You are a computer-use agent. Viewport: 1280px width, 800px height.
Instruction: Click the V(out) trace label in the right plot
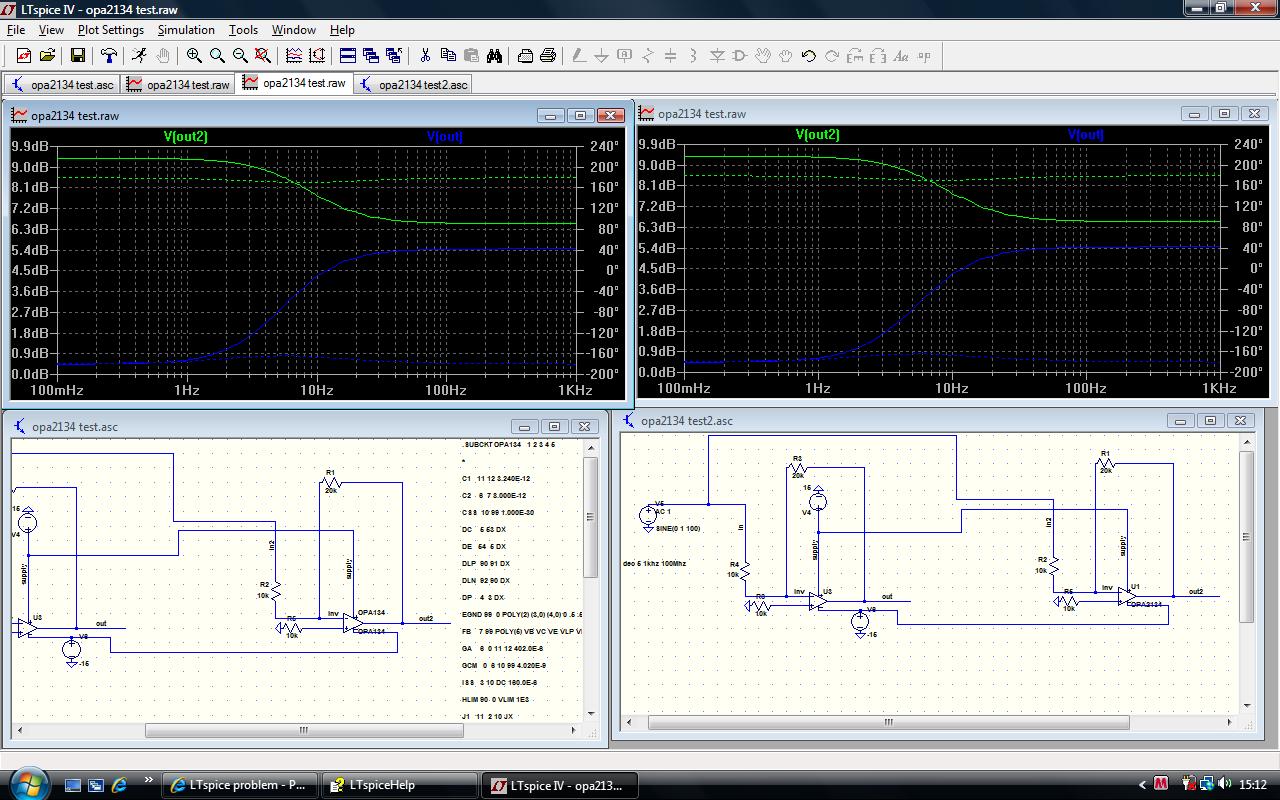click(x=1085, y=134)
